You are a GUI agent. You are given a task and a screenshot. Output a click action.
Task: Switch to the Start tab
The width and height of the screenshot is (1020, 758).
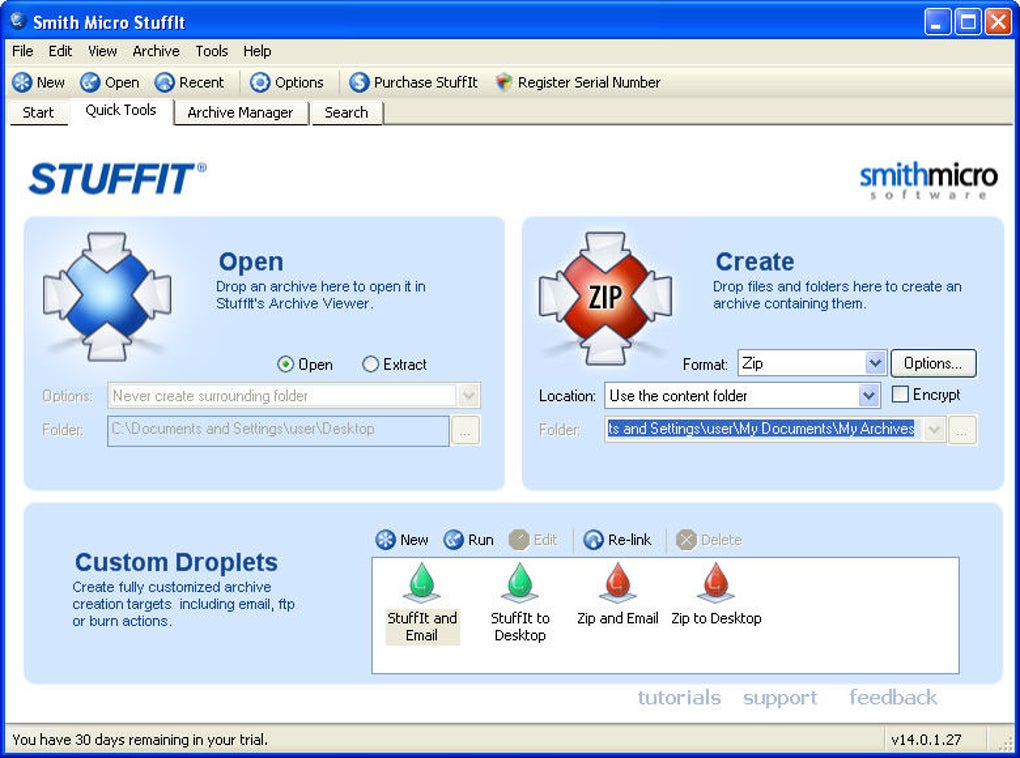coord(38,113)
